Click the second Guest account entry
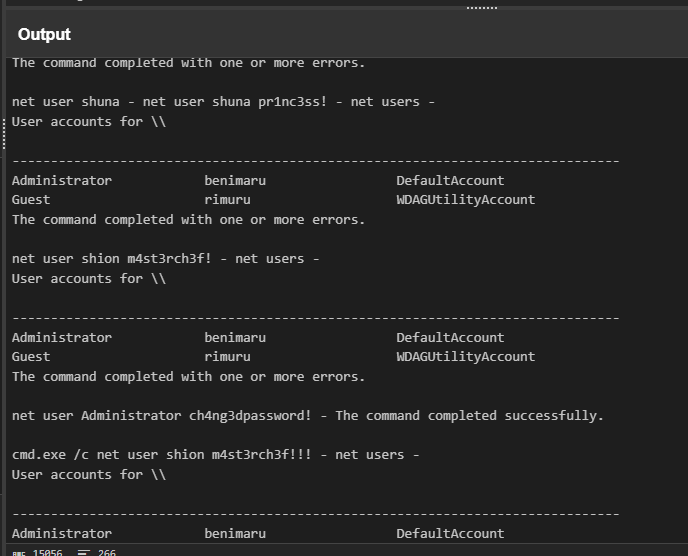Screen dimensions: 688x556 31,357
